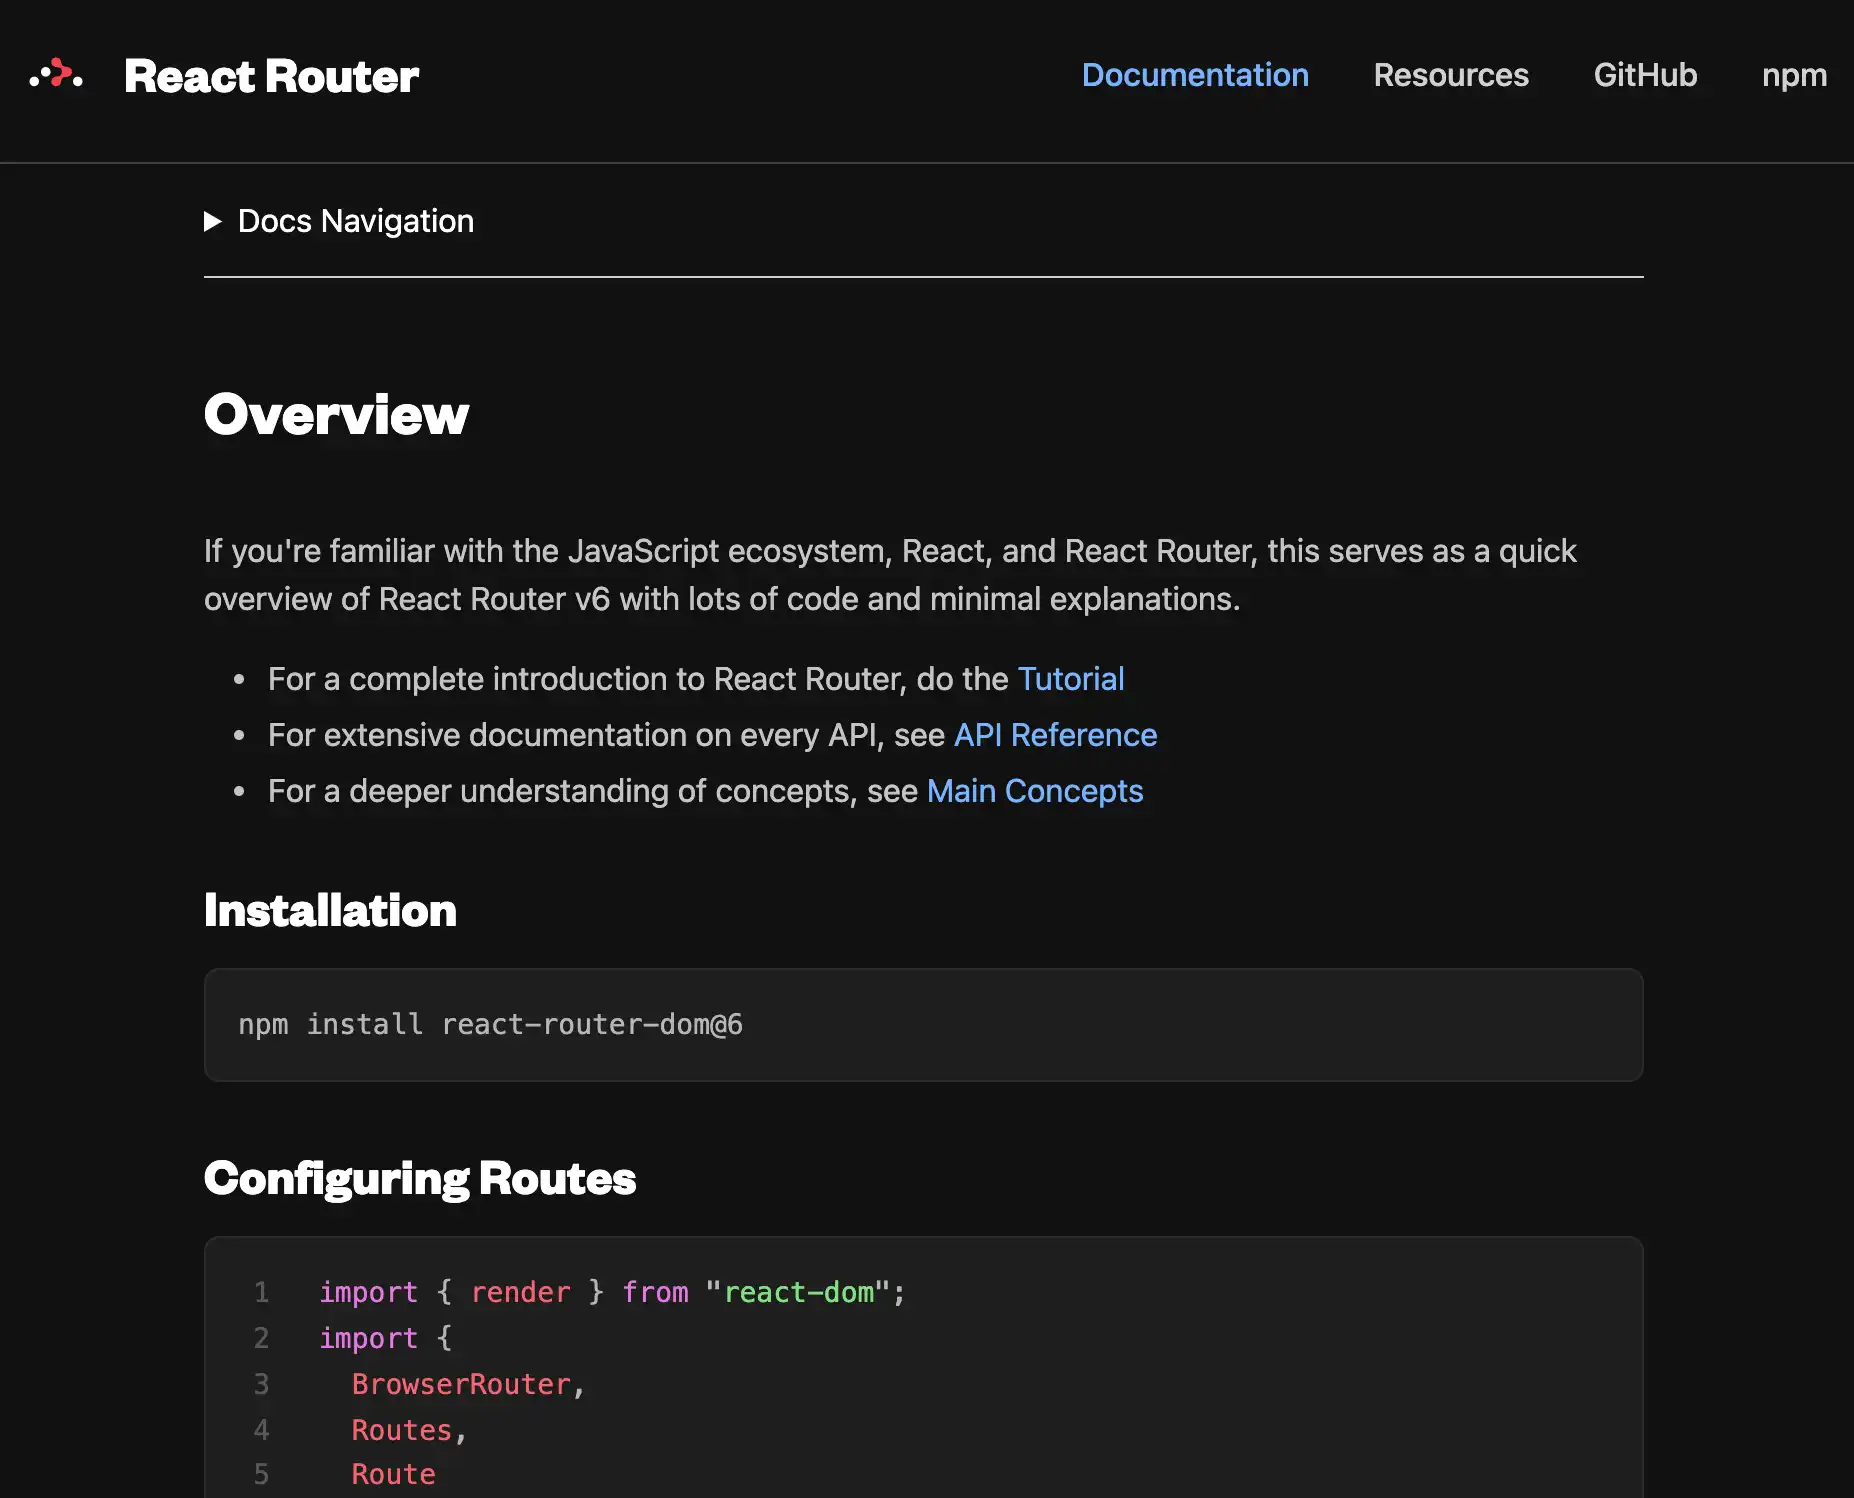1854x1498 pixels.
Task: Go to the GitHub nav link
Action: click(x=1645, y=75)
